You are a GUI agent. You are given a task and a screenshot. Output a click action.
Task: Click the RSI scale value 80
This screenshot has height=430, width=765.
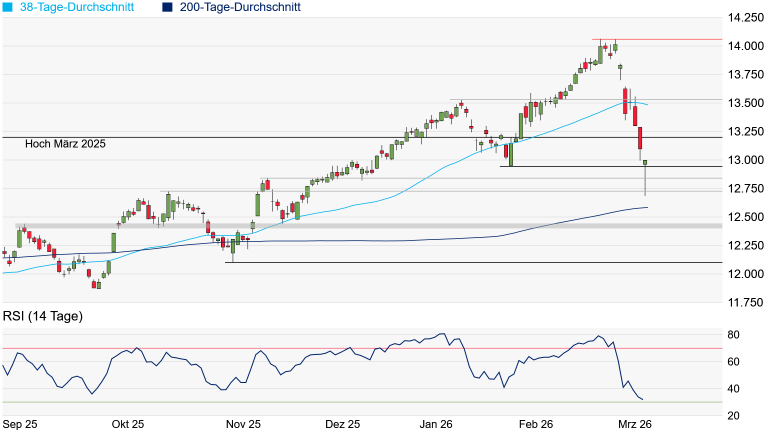click(x=733, y=335)
